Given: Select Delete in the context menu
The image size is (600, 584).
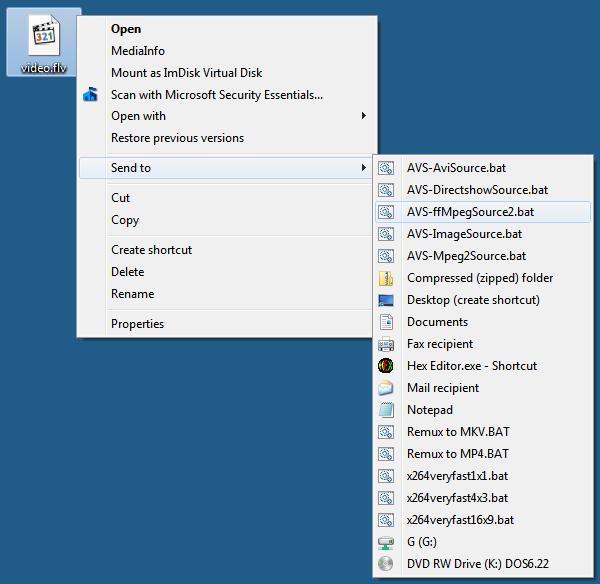Looking at the screenshot, I should [x=127, y=272].
